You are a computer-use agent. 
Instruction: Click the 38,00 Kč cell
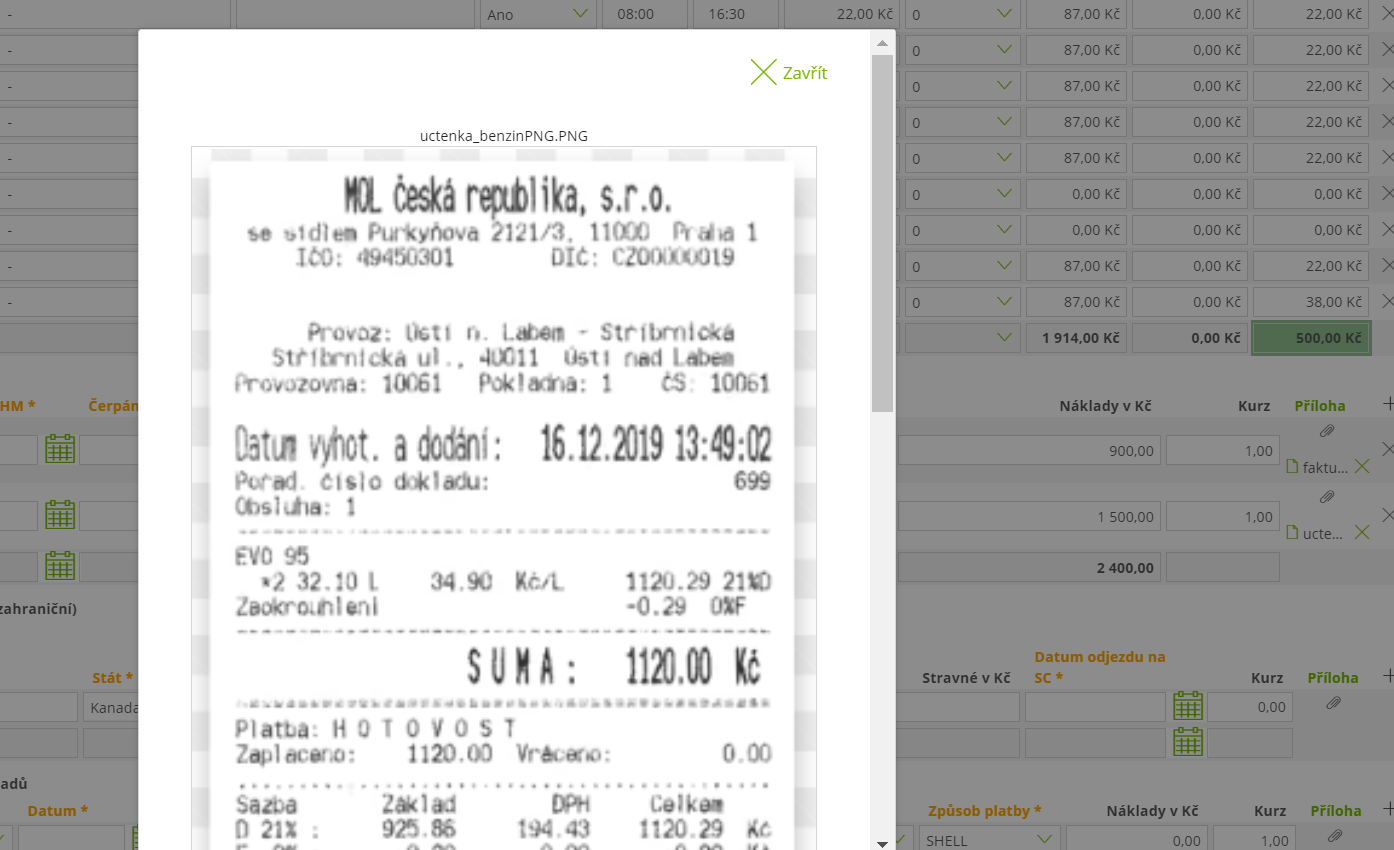coord(1311,302)
